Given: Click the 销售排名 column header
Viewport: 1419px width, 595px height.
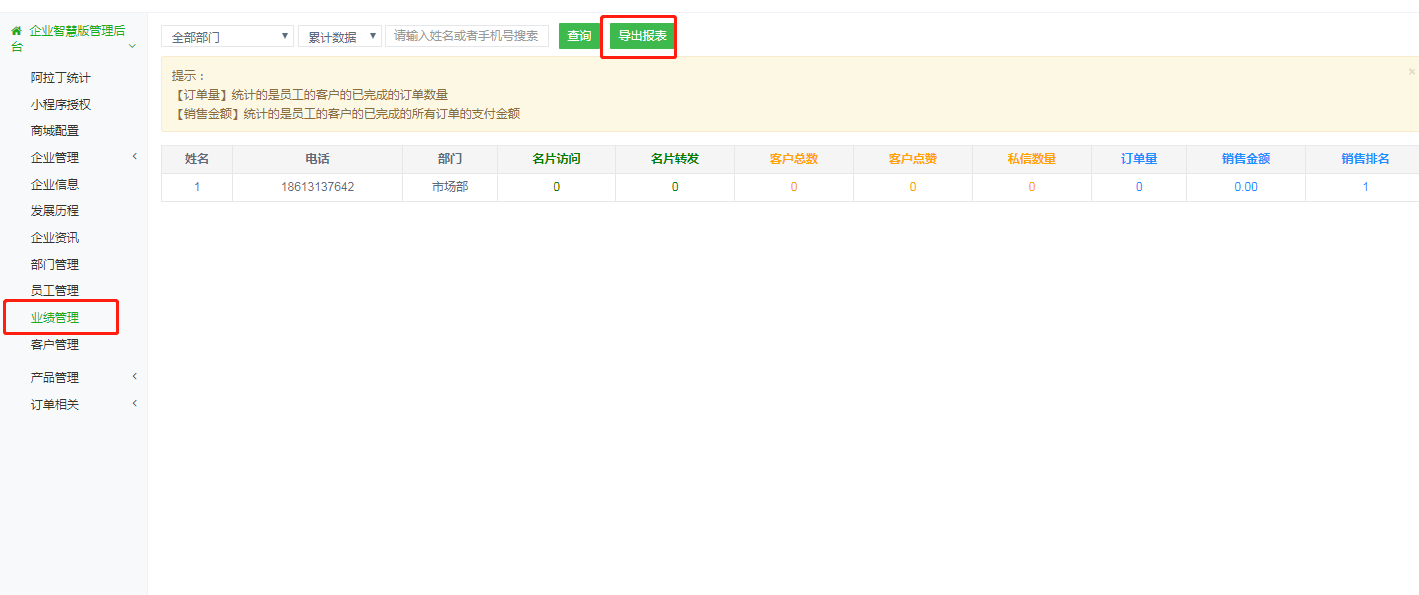Looking at the screenshot, I should (1365, 159).
